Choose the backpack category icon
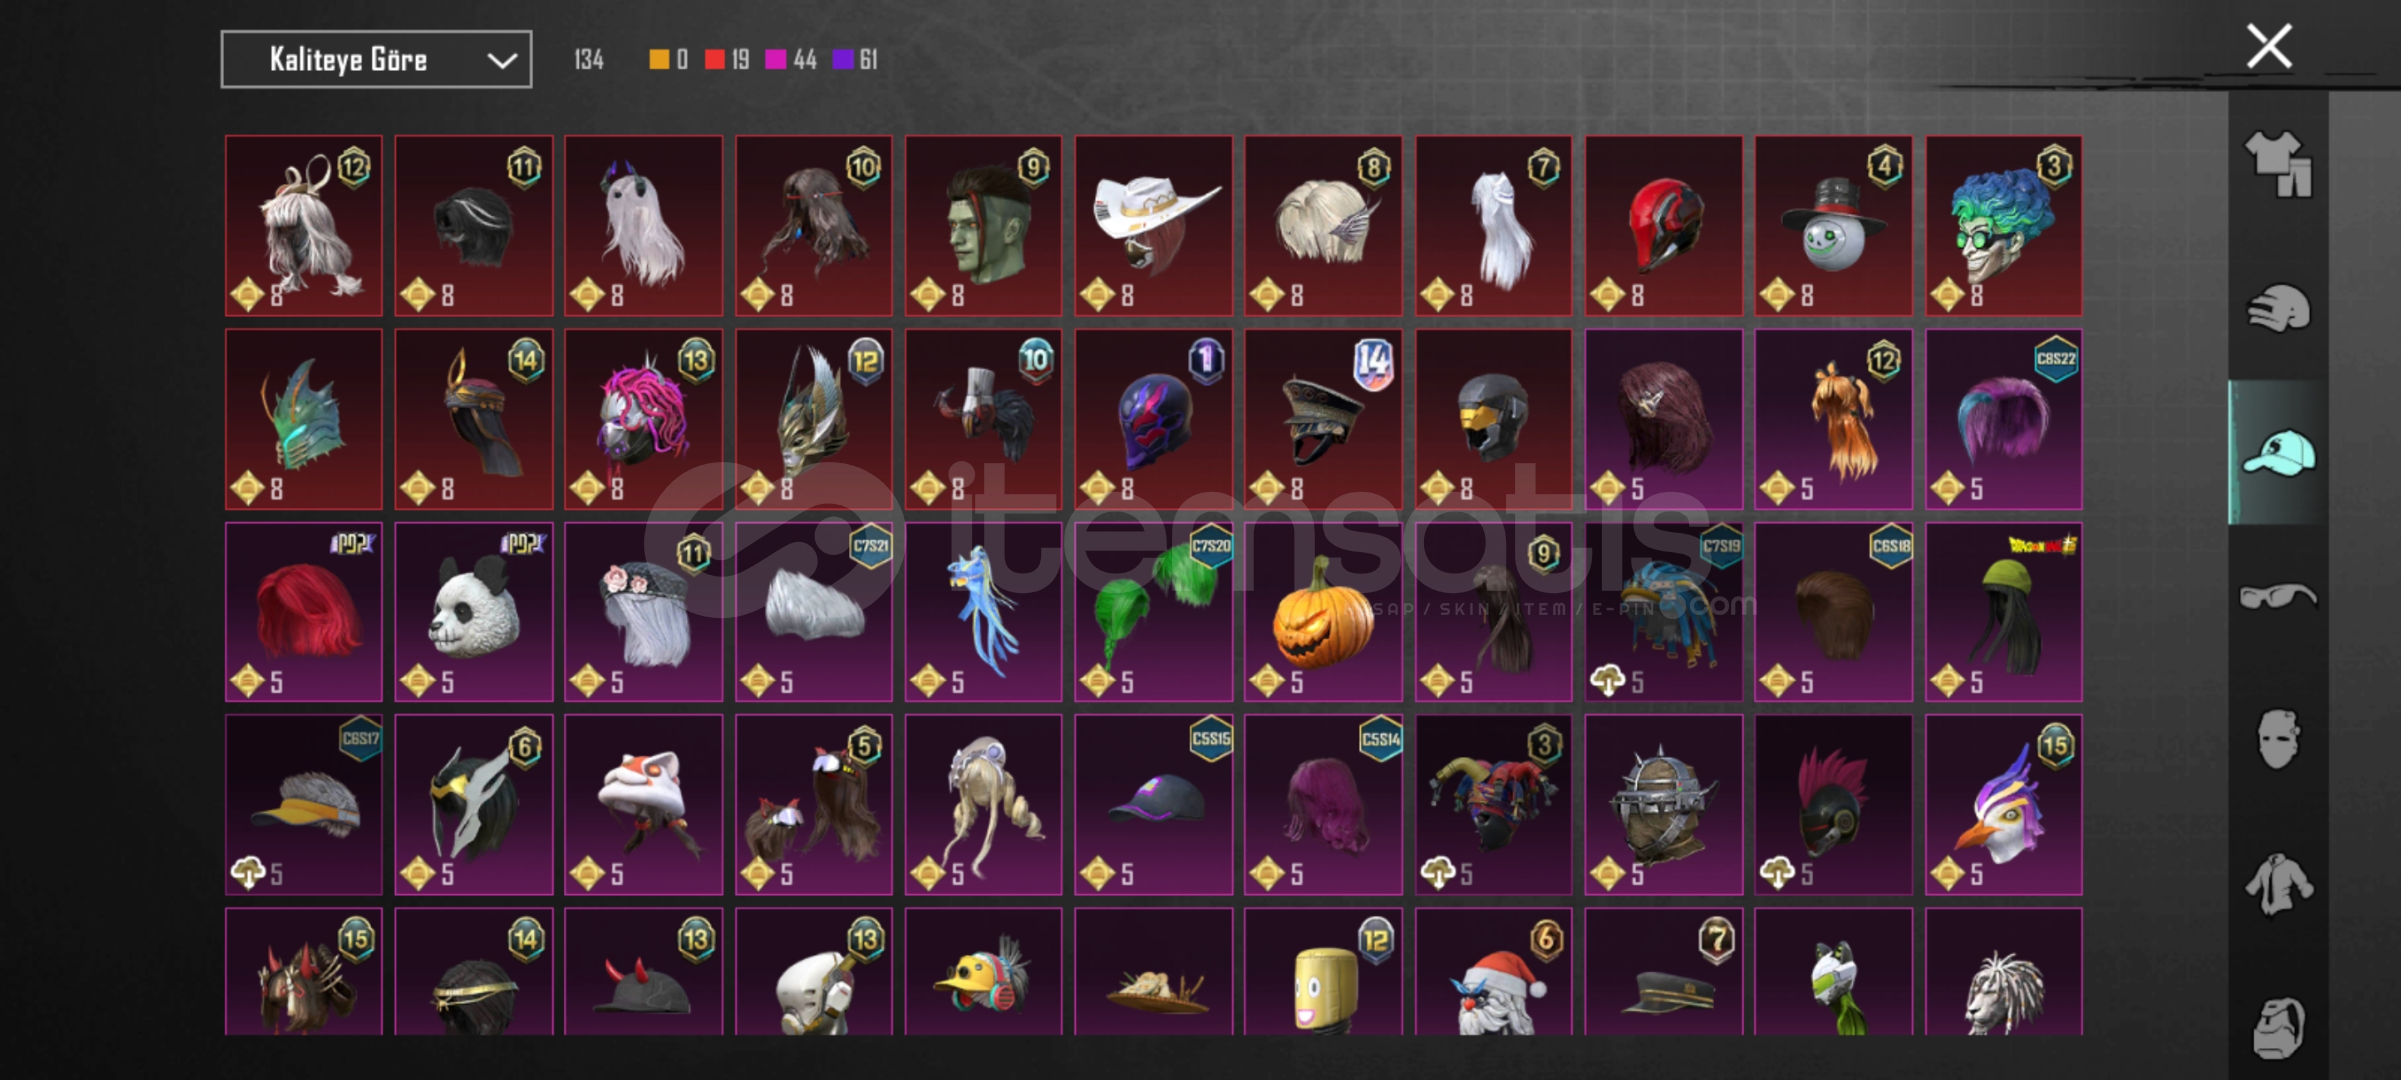 (2278, 1028)
